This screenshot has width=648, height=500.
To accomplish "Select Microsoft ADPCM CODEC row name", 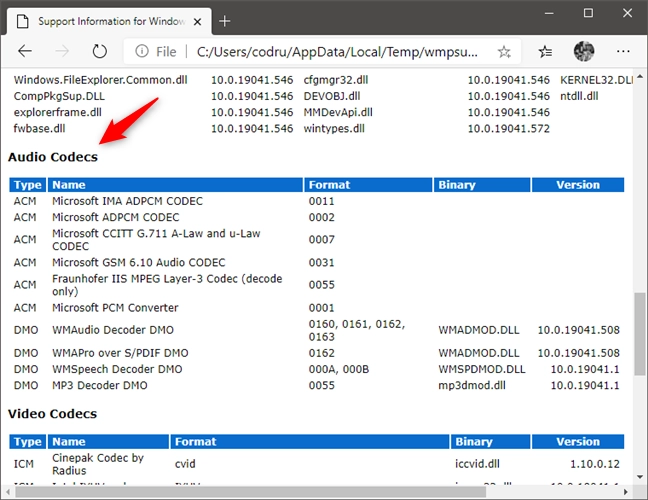I will click(x=116, y=217).
